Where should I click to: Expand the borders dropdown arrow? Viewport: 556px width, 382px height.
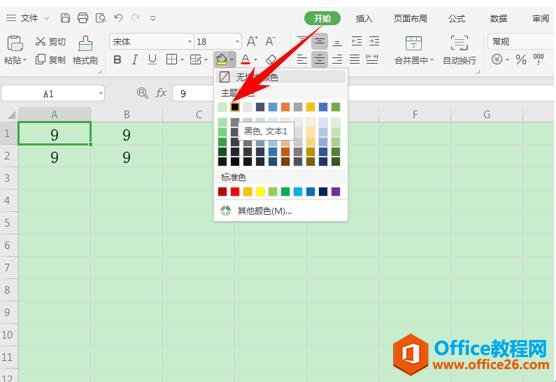pos(182,60)
